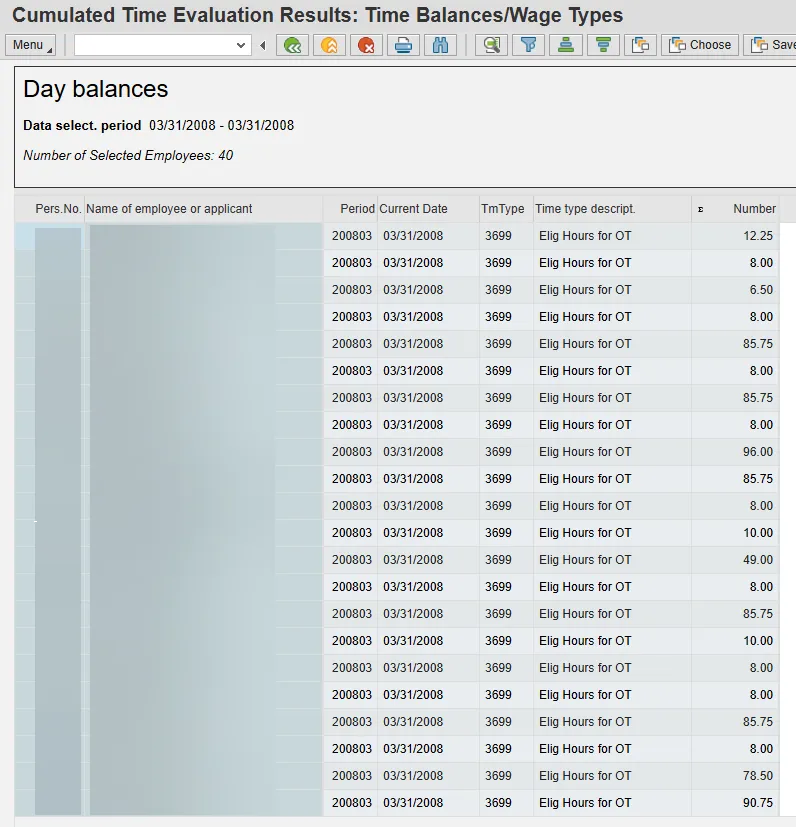Click the red Cancel icon
796x827 pixels.
click(366, 45)
